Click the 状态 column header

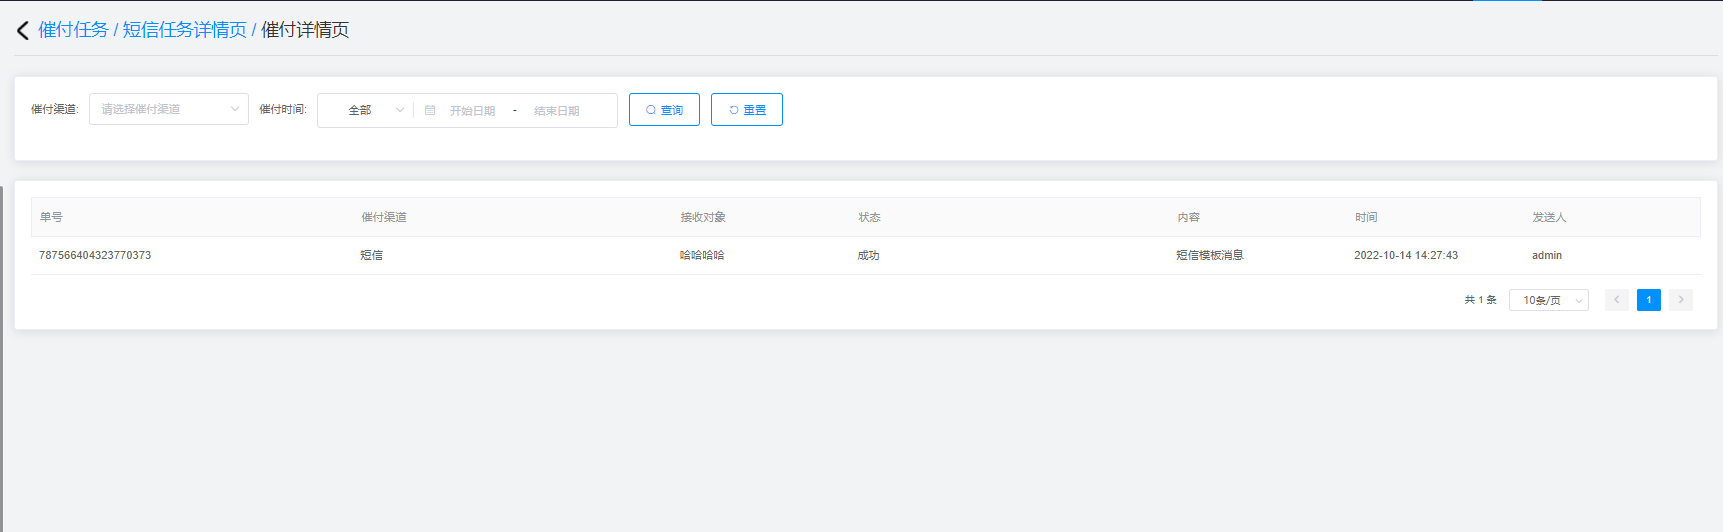click(869, 217)
